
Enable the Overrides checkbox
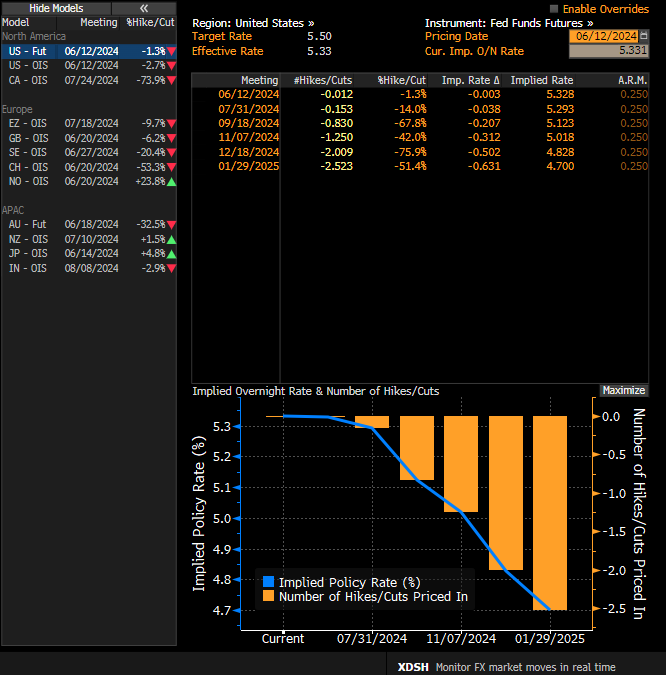point(556,8)
